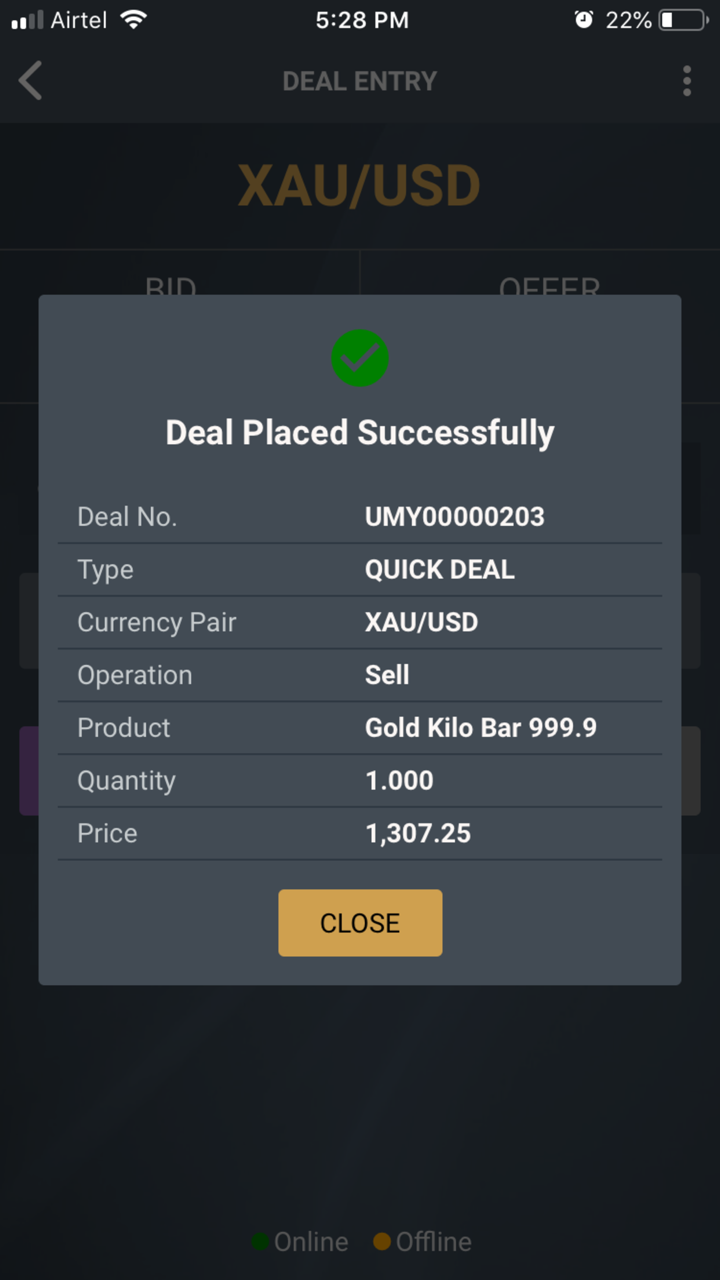The width and height of the screenshot is (720, 1280).
Task: Tap the back arrow icon
Action: (31, 81)
